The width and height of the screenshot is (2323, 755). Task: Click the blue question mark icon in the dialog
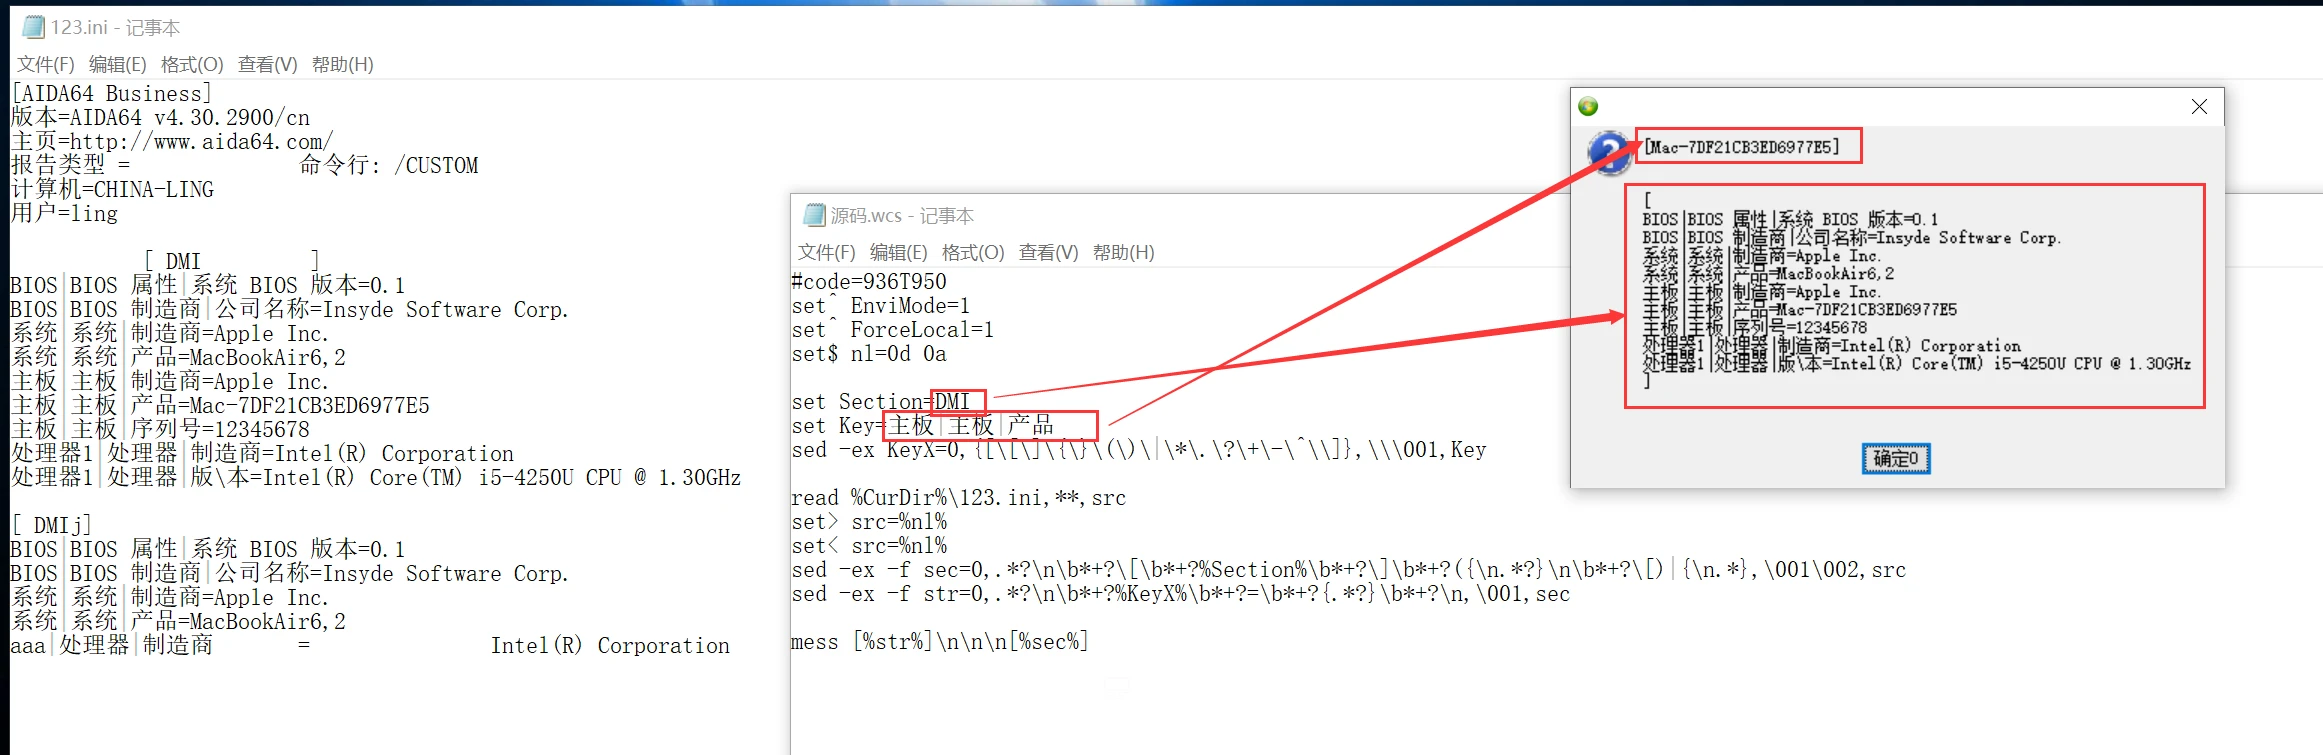[1610, 153]
